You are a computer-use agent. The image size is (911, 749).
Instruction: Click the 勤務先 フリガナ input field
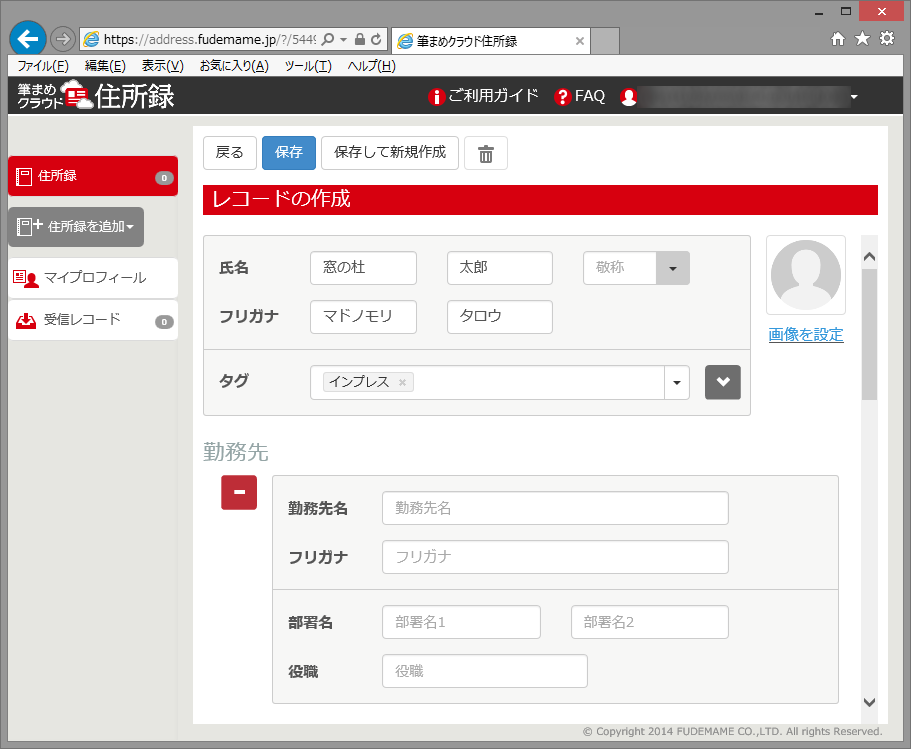pos(555,557)
